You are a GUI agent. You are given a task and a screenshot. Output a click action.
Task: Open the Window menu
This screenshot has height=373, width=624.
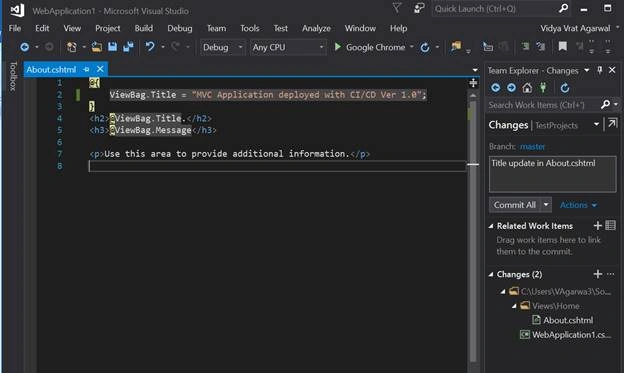[x=360, y=28]
